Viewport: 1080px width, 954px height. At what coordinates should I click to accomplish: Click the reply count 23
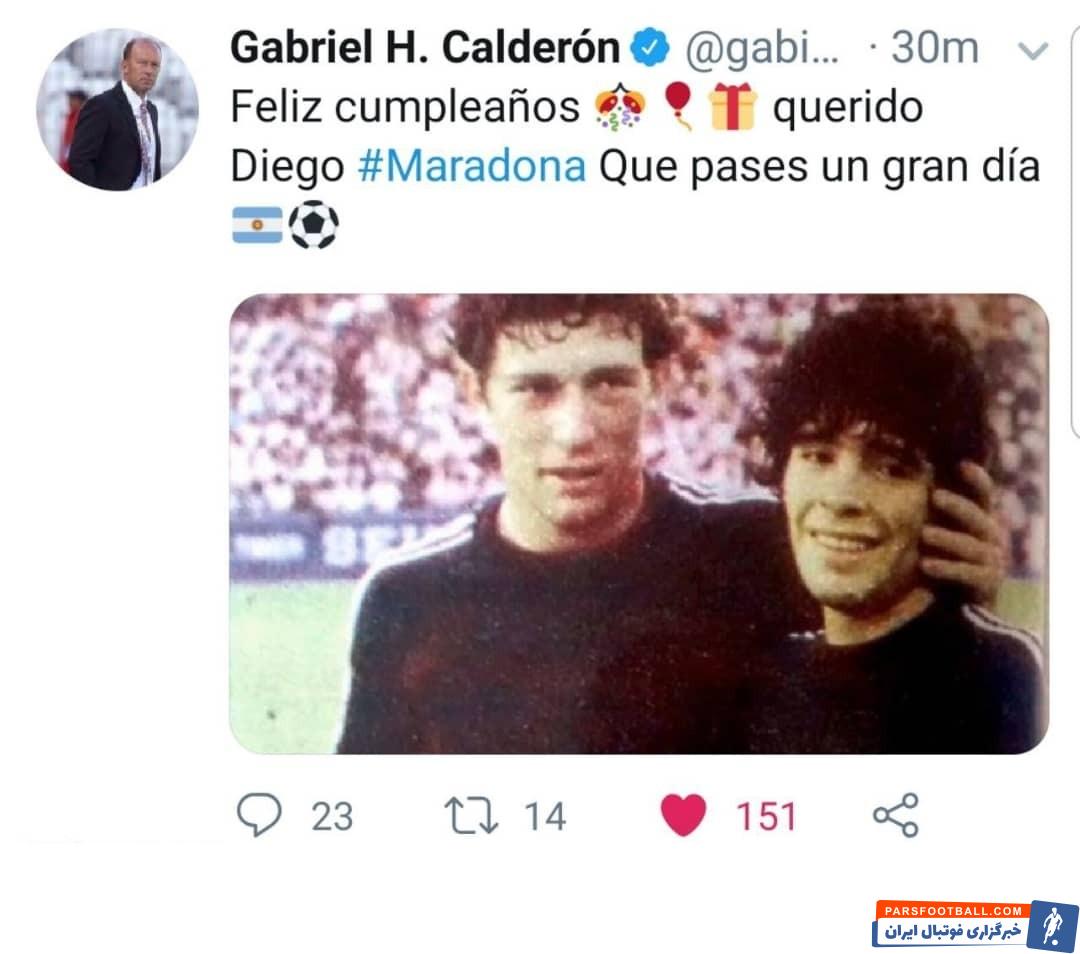[x=332, y=817]
